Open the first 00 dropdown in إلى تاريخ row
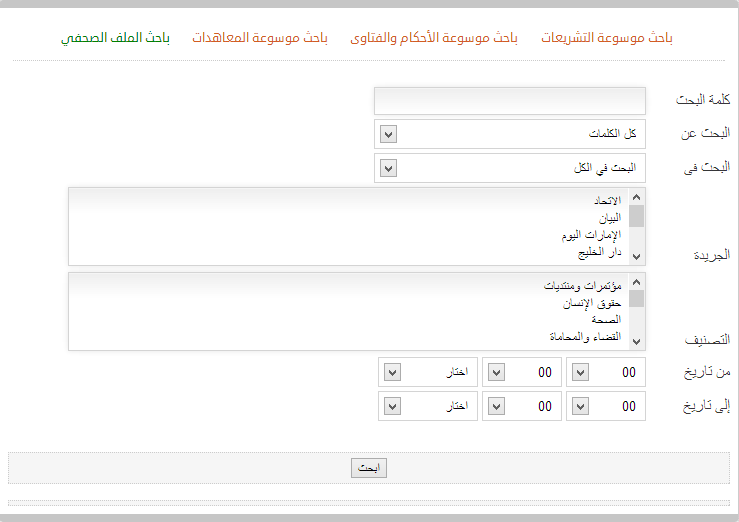 [x=606, y=406]
